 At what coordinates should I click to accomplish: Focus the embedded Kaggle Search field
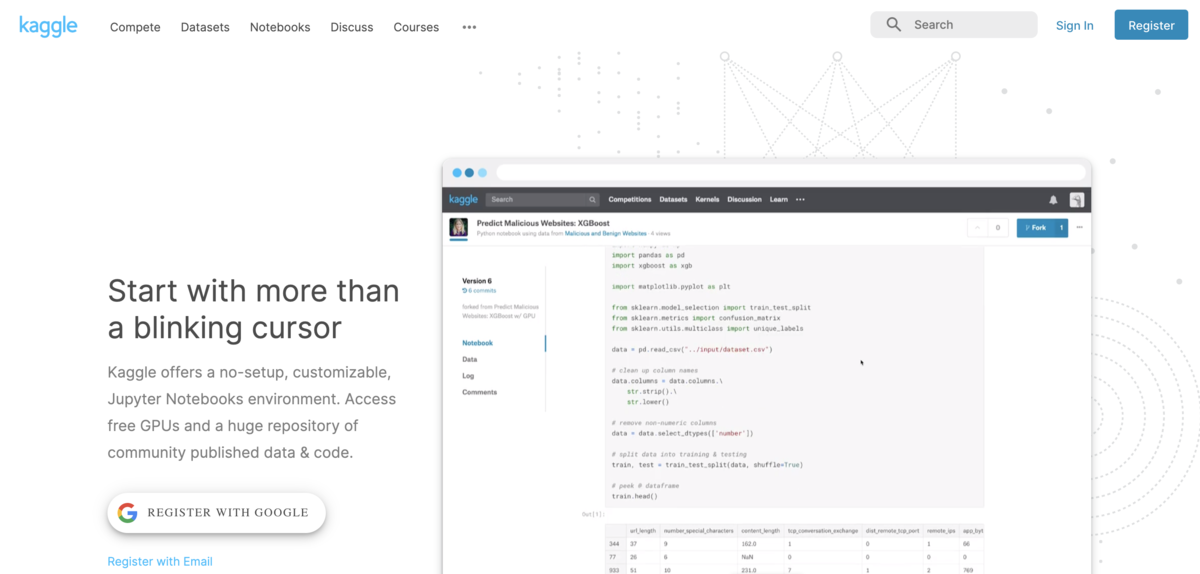[543, 200]
